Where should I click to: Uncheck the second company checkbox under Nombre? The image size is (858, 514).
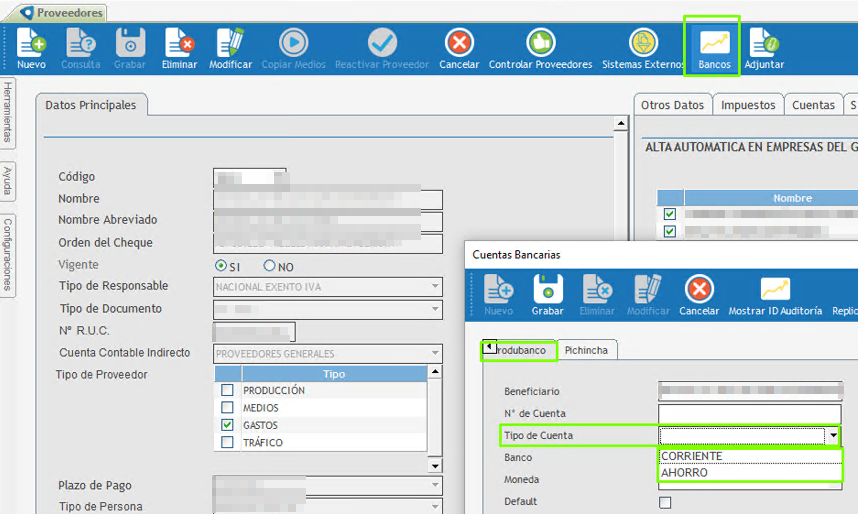click(x=669, y=232)
